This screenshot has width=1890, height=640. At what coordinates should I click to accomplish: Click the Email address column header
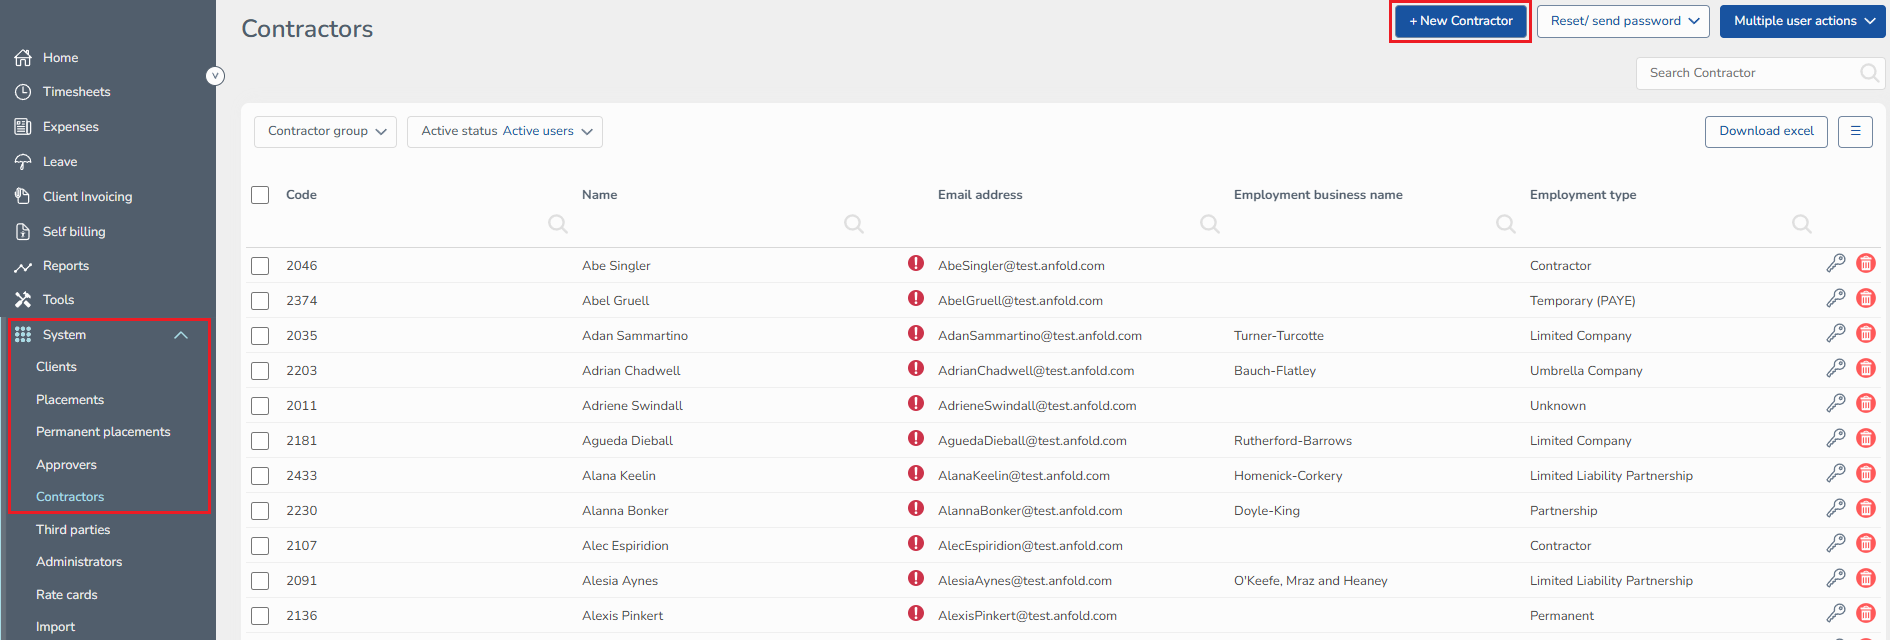(980, 195)
